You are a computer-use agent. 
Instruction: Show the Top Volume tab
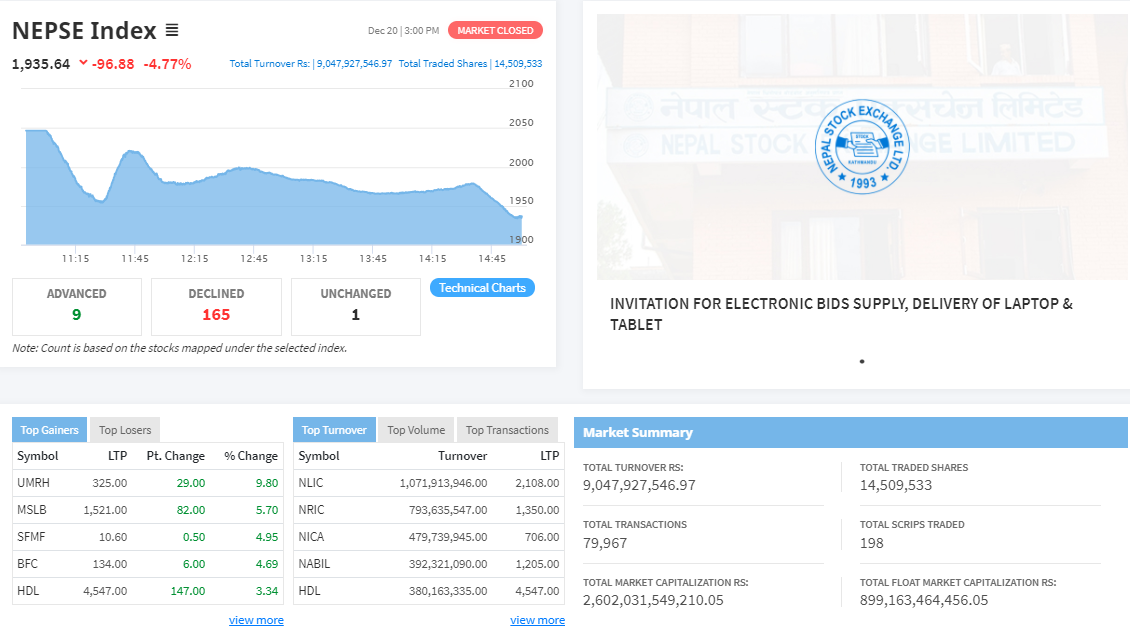click(416, 430)
